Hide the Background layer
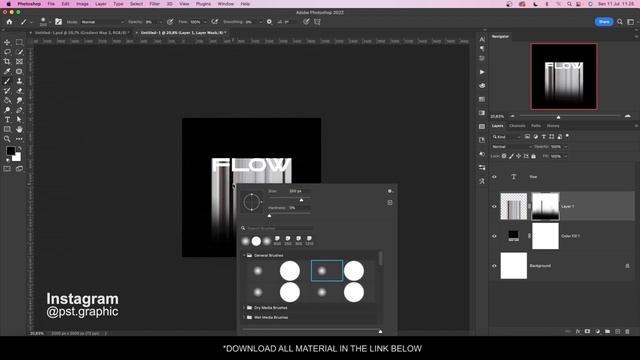This screenshot has height=360, width=640. pyautogui.click(x=494, y=266)
